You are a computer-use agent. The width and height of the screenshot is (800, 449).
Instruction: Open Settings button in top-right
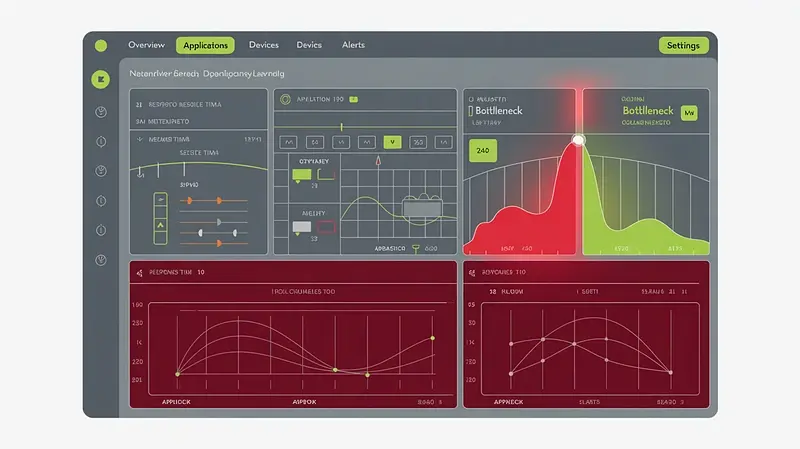click(x=683, y=45)
